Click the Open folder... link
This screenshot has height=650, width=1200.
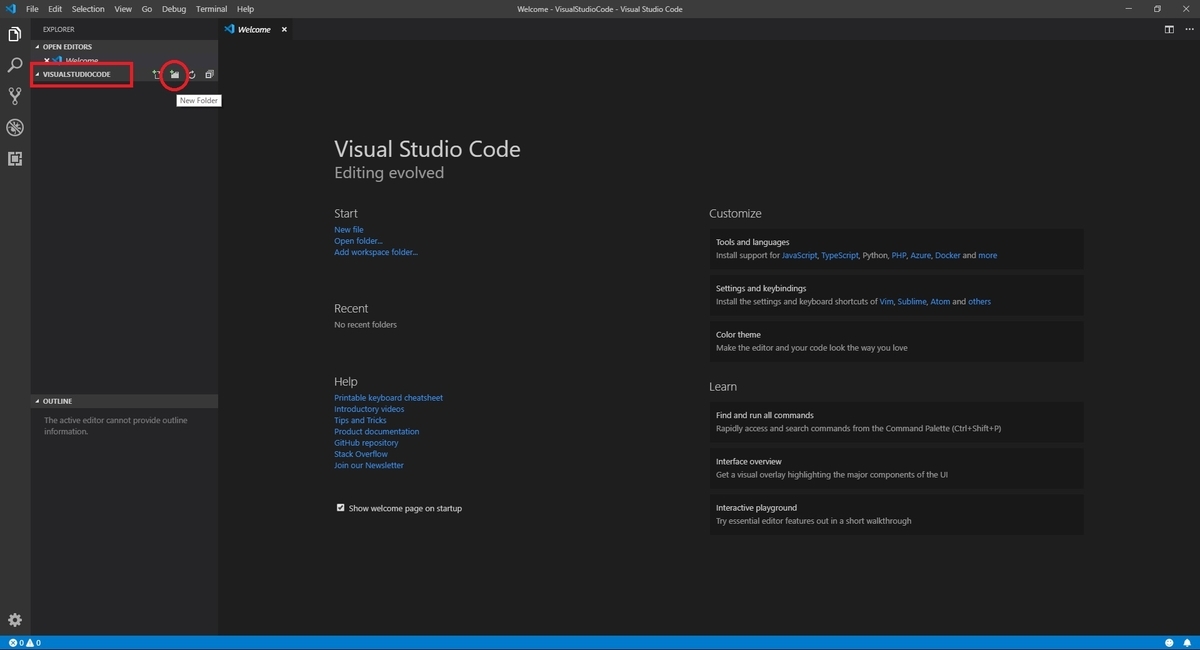[358, 241]
